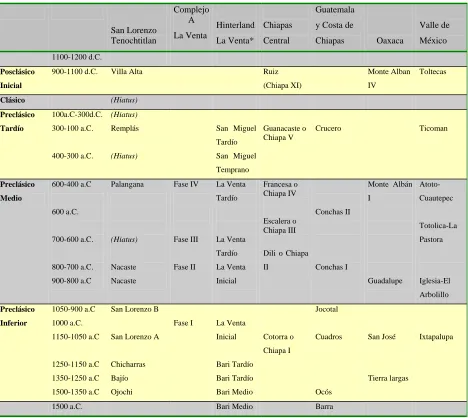Image resolution: width=468 pixels, height=418 pixels.
Task: Click the 'Villa Alta' cell
Action: pos(126,72)
